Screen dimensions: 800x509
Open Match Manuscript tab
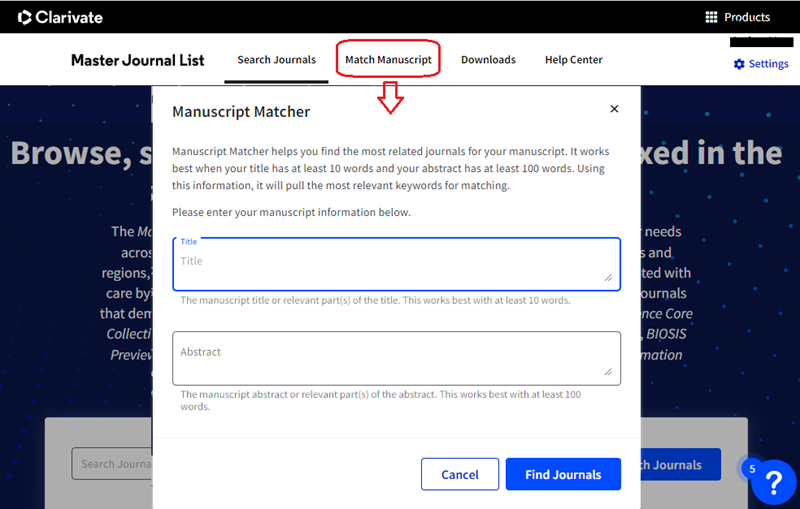[388, 60]
